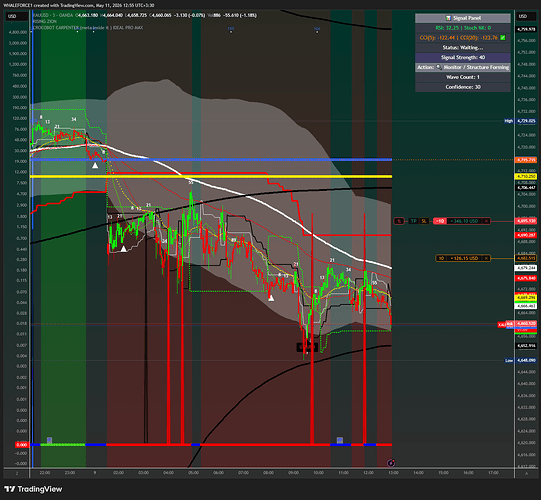
Task: Select the Status: Waiting row
Action: coord(463,48)
